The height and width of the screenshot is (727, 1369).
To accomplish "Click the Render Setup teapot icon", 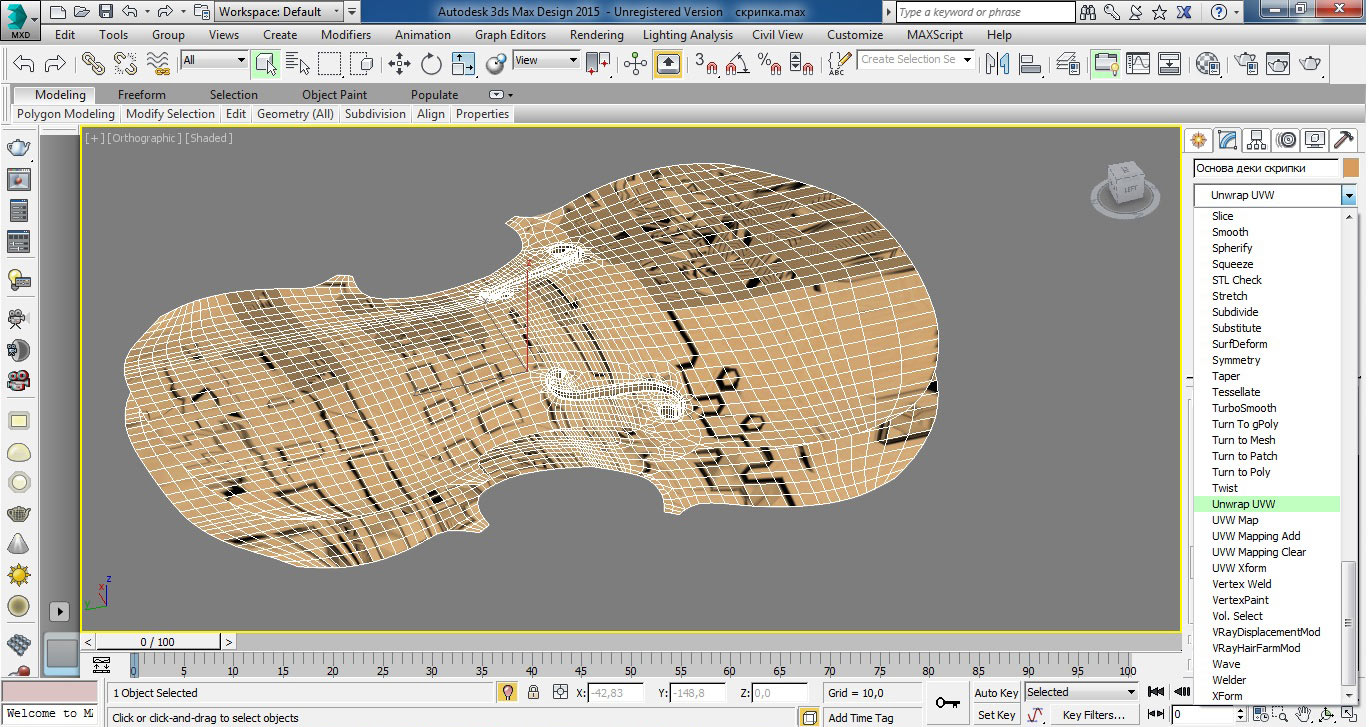I will click(x=1246, y=64).
